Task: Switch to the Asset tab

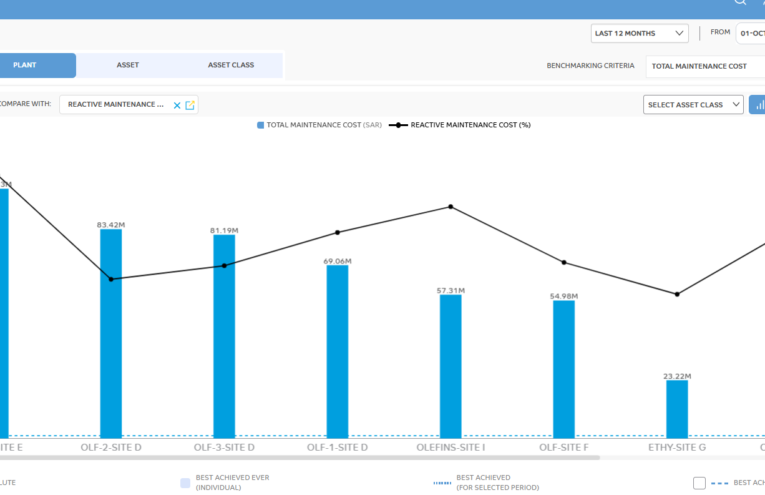Action: [128, 65]
